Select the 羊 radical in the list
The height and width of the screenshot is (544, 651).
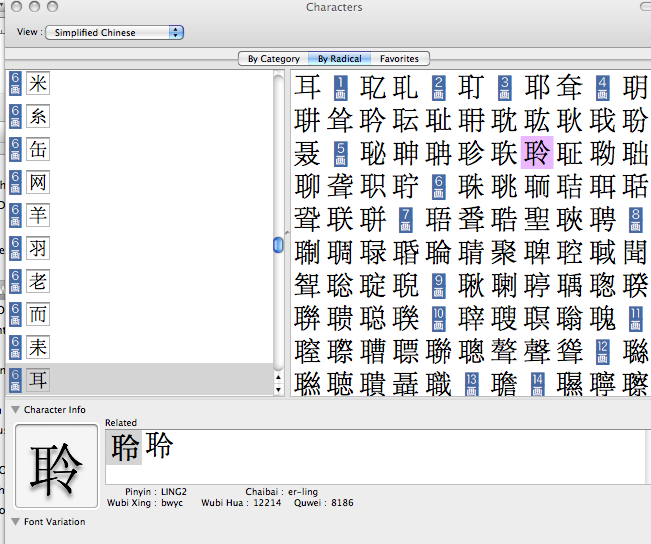(x=38, y=215)
